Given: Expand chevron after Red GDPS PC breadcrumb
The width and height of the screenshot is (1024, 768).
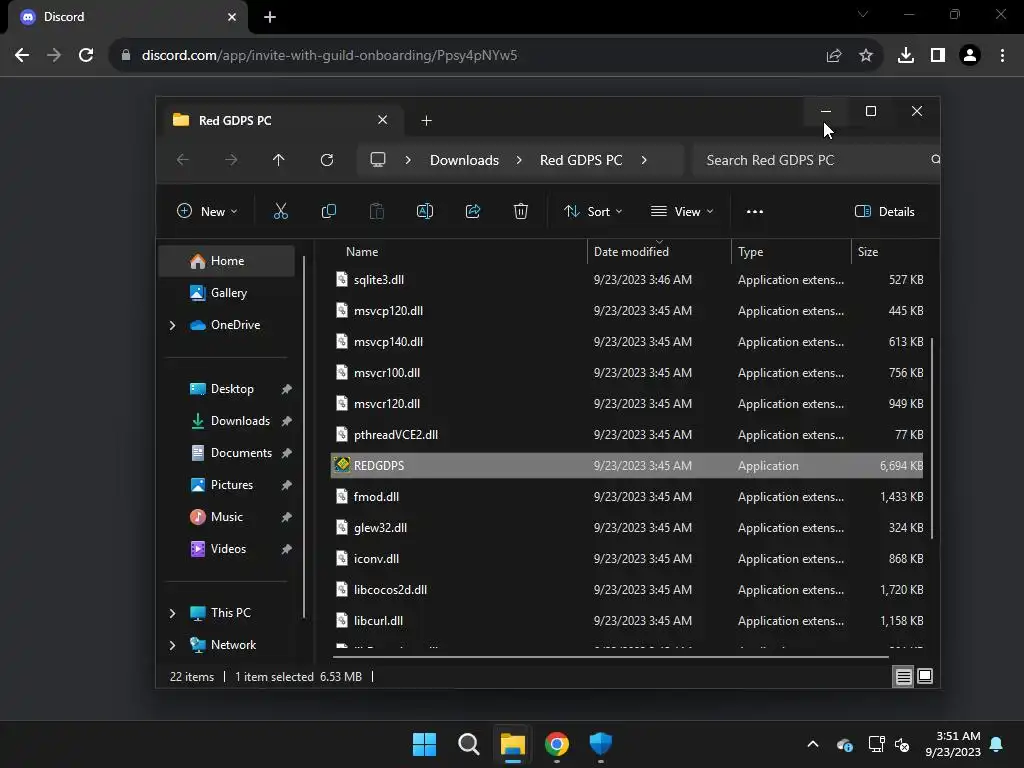Looking at the screenshot, I should click(x=644, y=160).
